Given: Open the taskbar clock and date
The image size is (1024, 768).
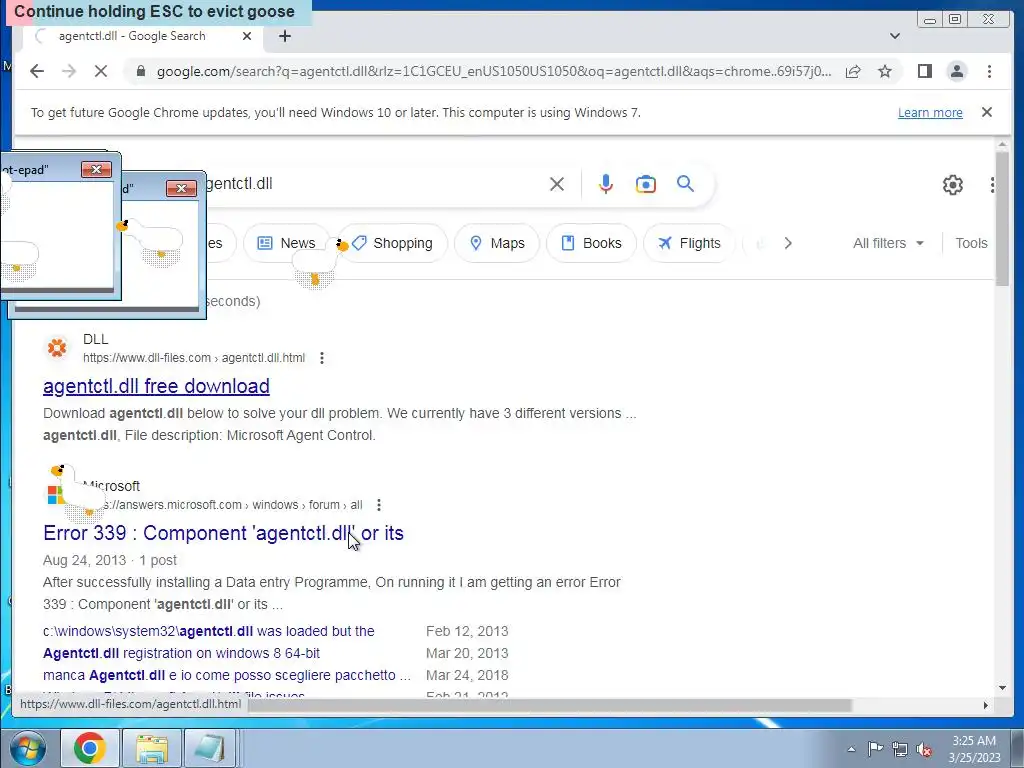Looking at the screenshot, I should tap(974, 748).
